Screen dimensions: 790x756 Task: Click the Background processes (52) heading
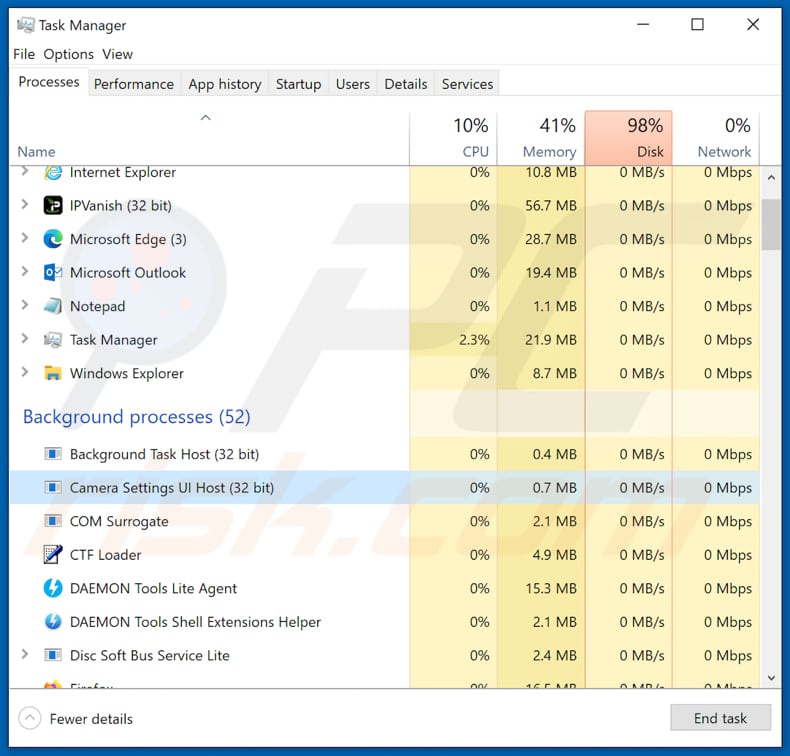tap(137, 417)
